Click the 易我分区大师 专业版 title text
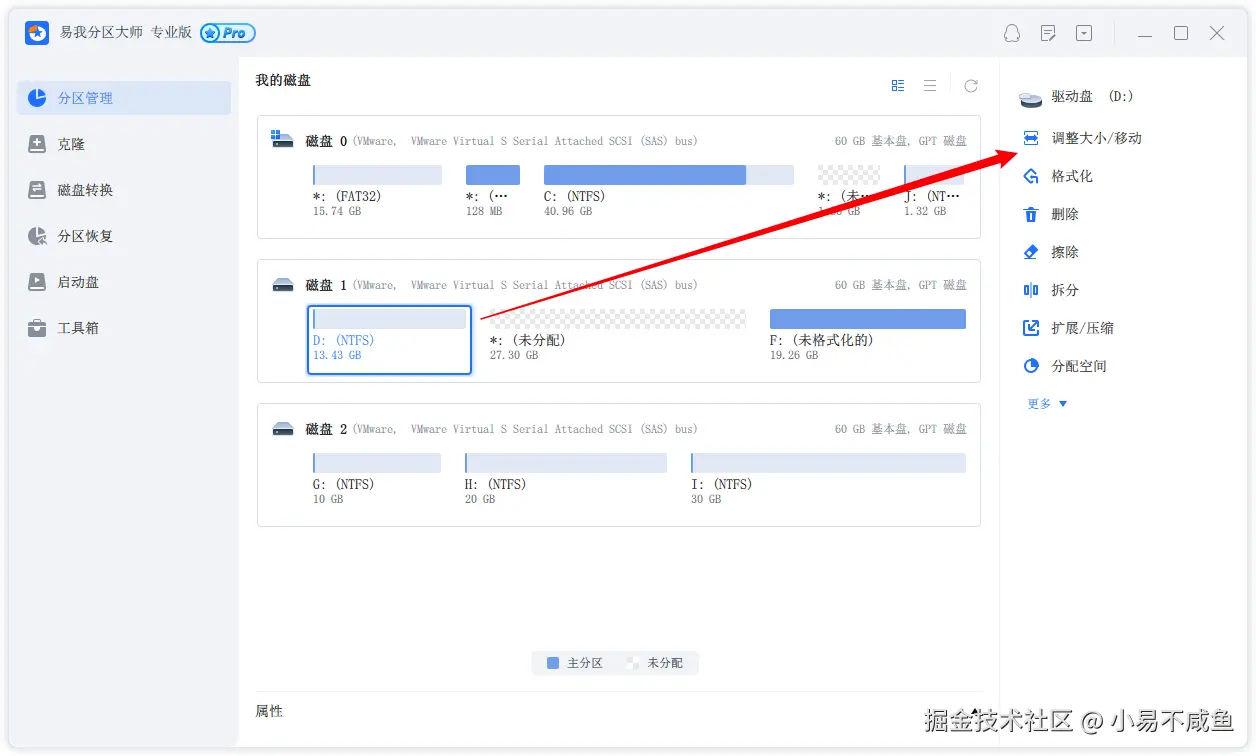 click(125, 33)
